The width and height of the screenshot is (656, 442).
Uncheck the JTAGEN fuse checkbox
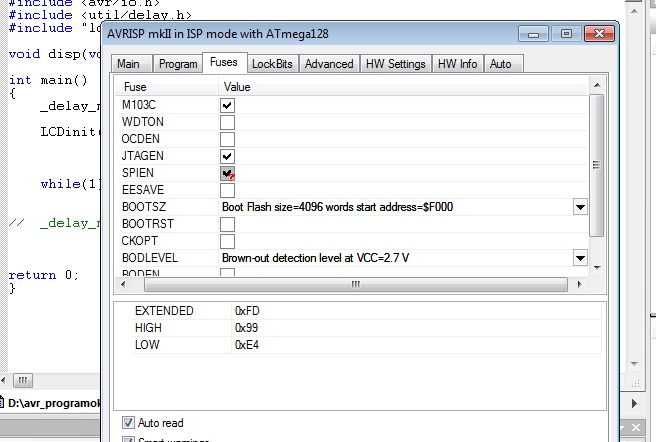click(228, 156)
